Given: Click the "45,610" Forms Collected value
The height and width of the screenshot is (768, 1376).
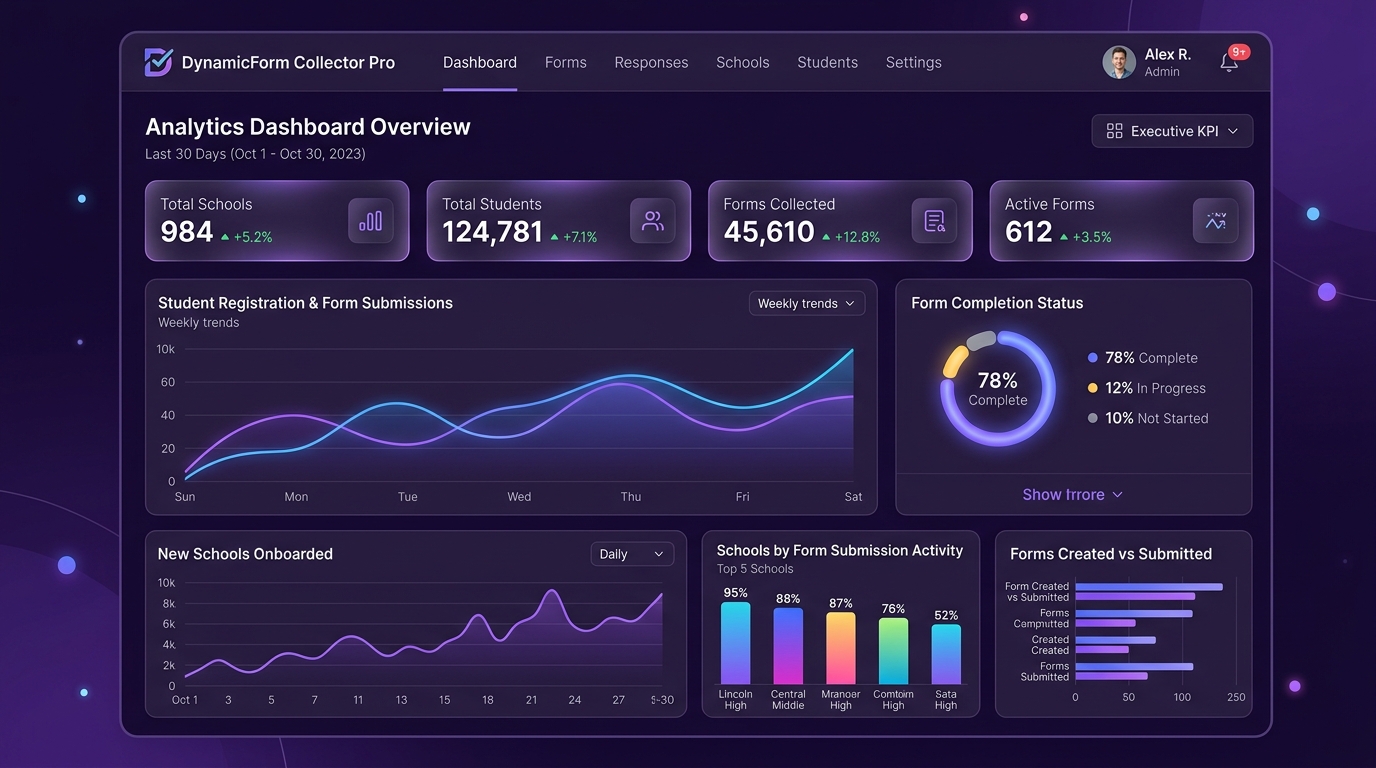Looking at the screenshot, I should [769, 232].
